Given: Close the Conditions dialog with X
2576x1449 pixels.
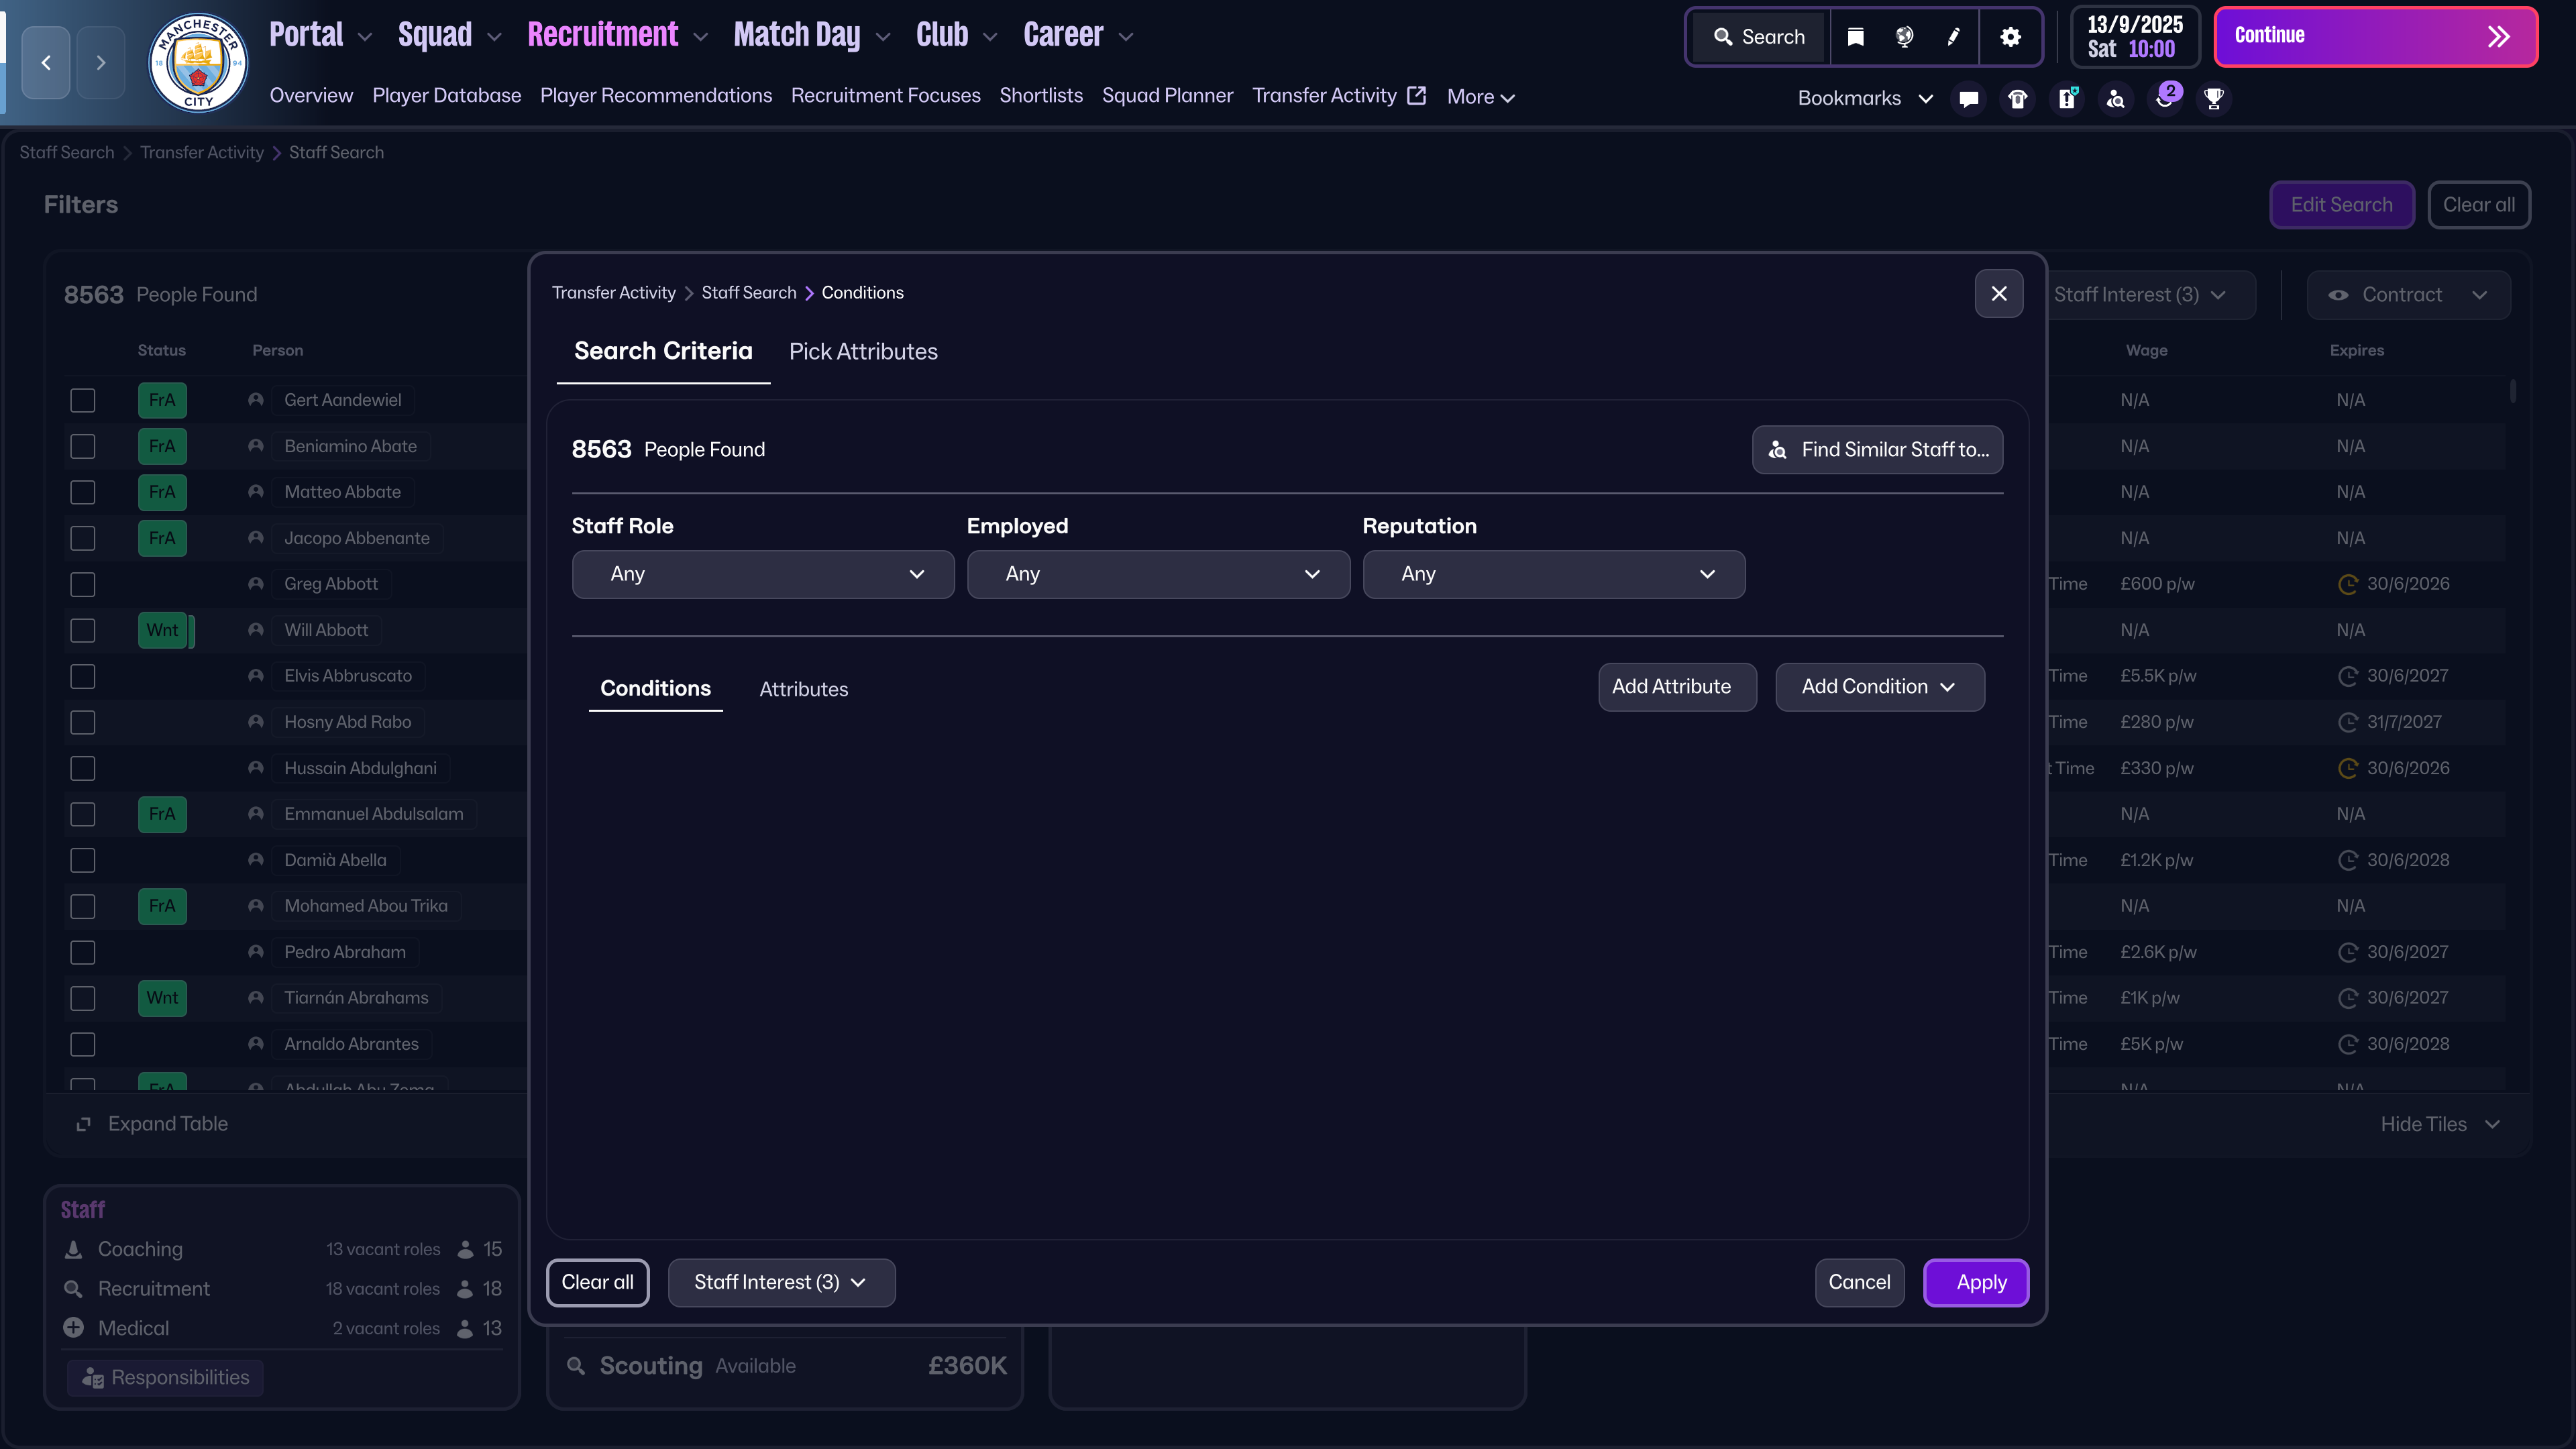Looking at the screenshot, I should point(1998,293).
